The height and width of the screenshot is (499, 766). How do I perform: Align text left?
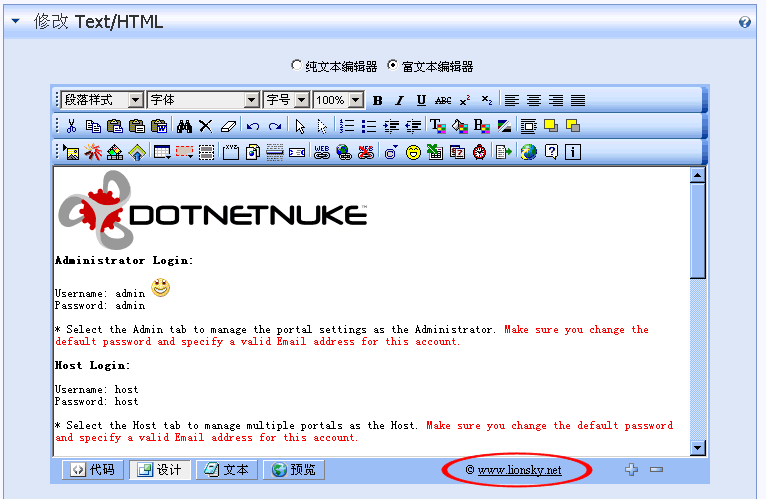[x=511, y=100]
